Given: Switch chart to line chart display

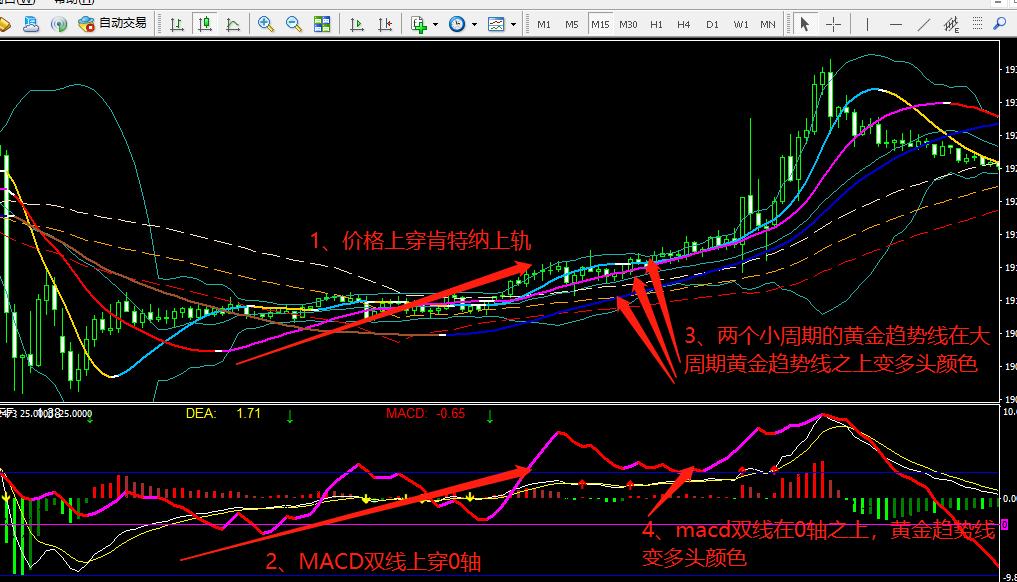Looking at the screenshot, I should coord(233,22).
